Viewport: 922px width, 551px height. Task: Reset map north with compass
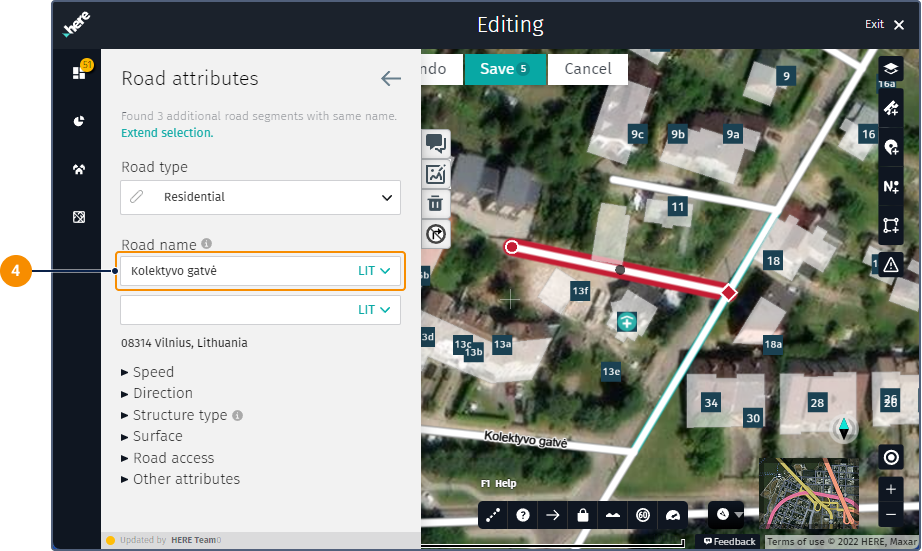[x=844, y=429]
